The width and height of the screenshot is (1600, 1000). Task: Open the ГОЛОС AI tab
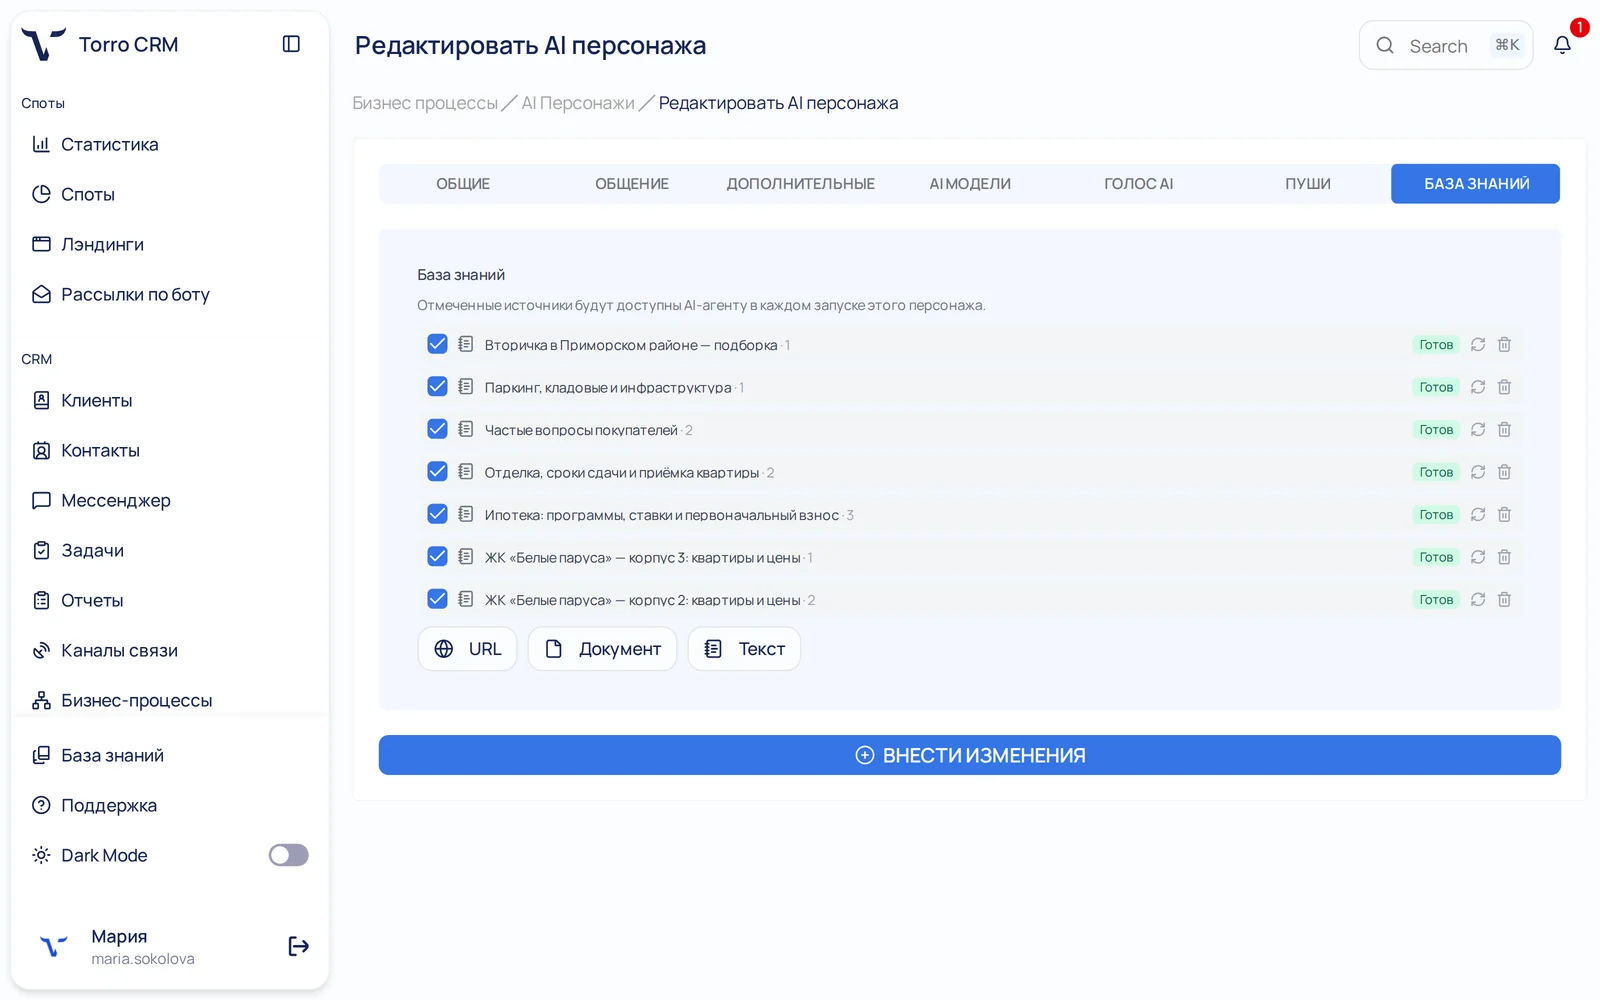click(1139, 184)
